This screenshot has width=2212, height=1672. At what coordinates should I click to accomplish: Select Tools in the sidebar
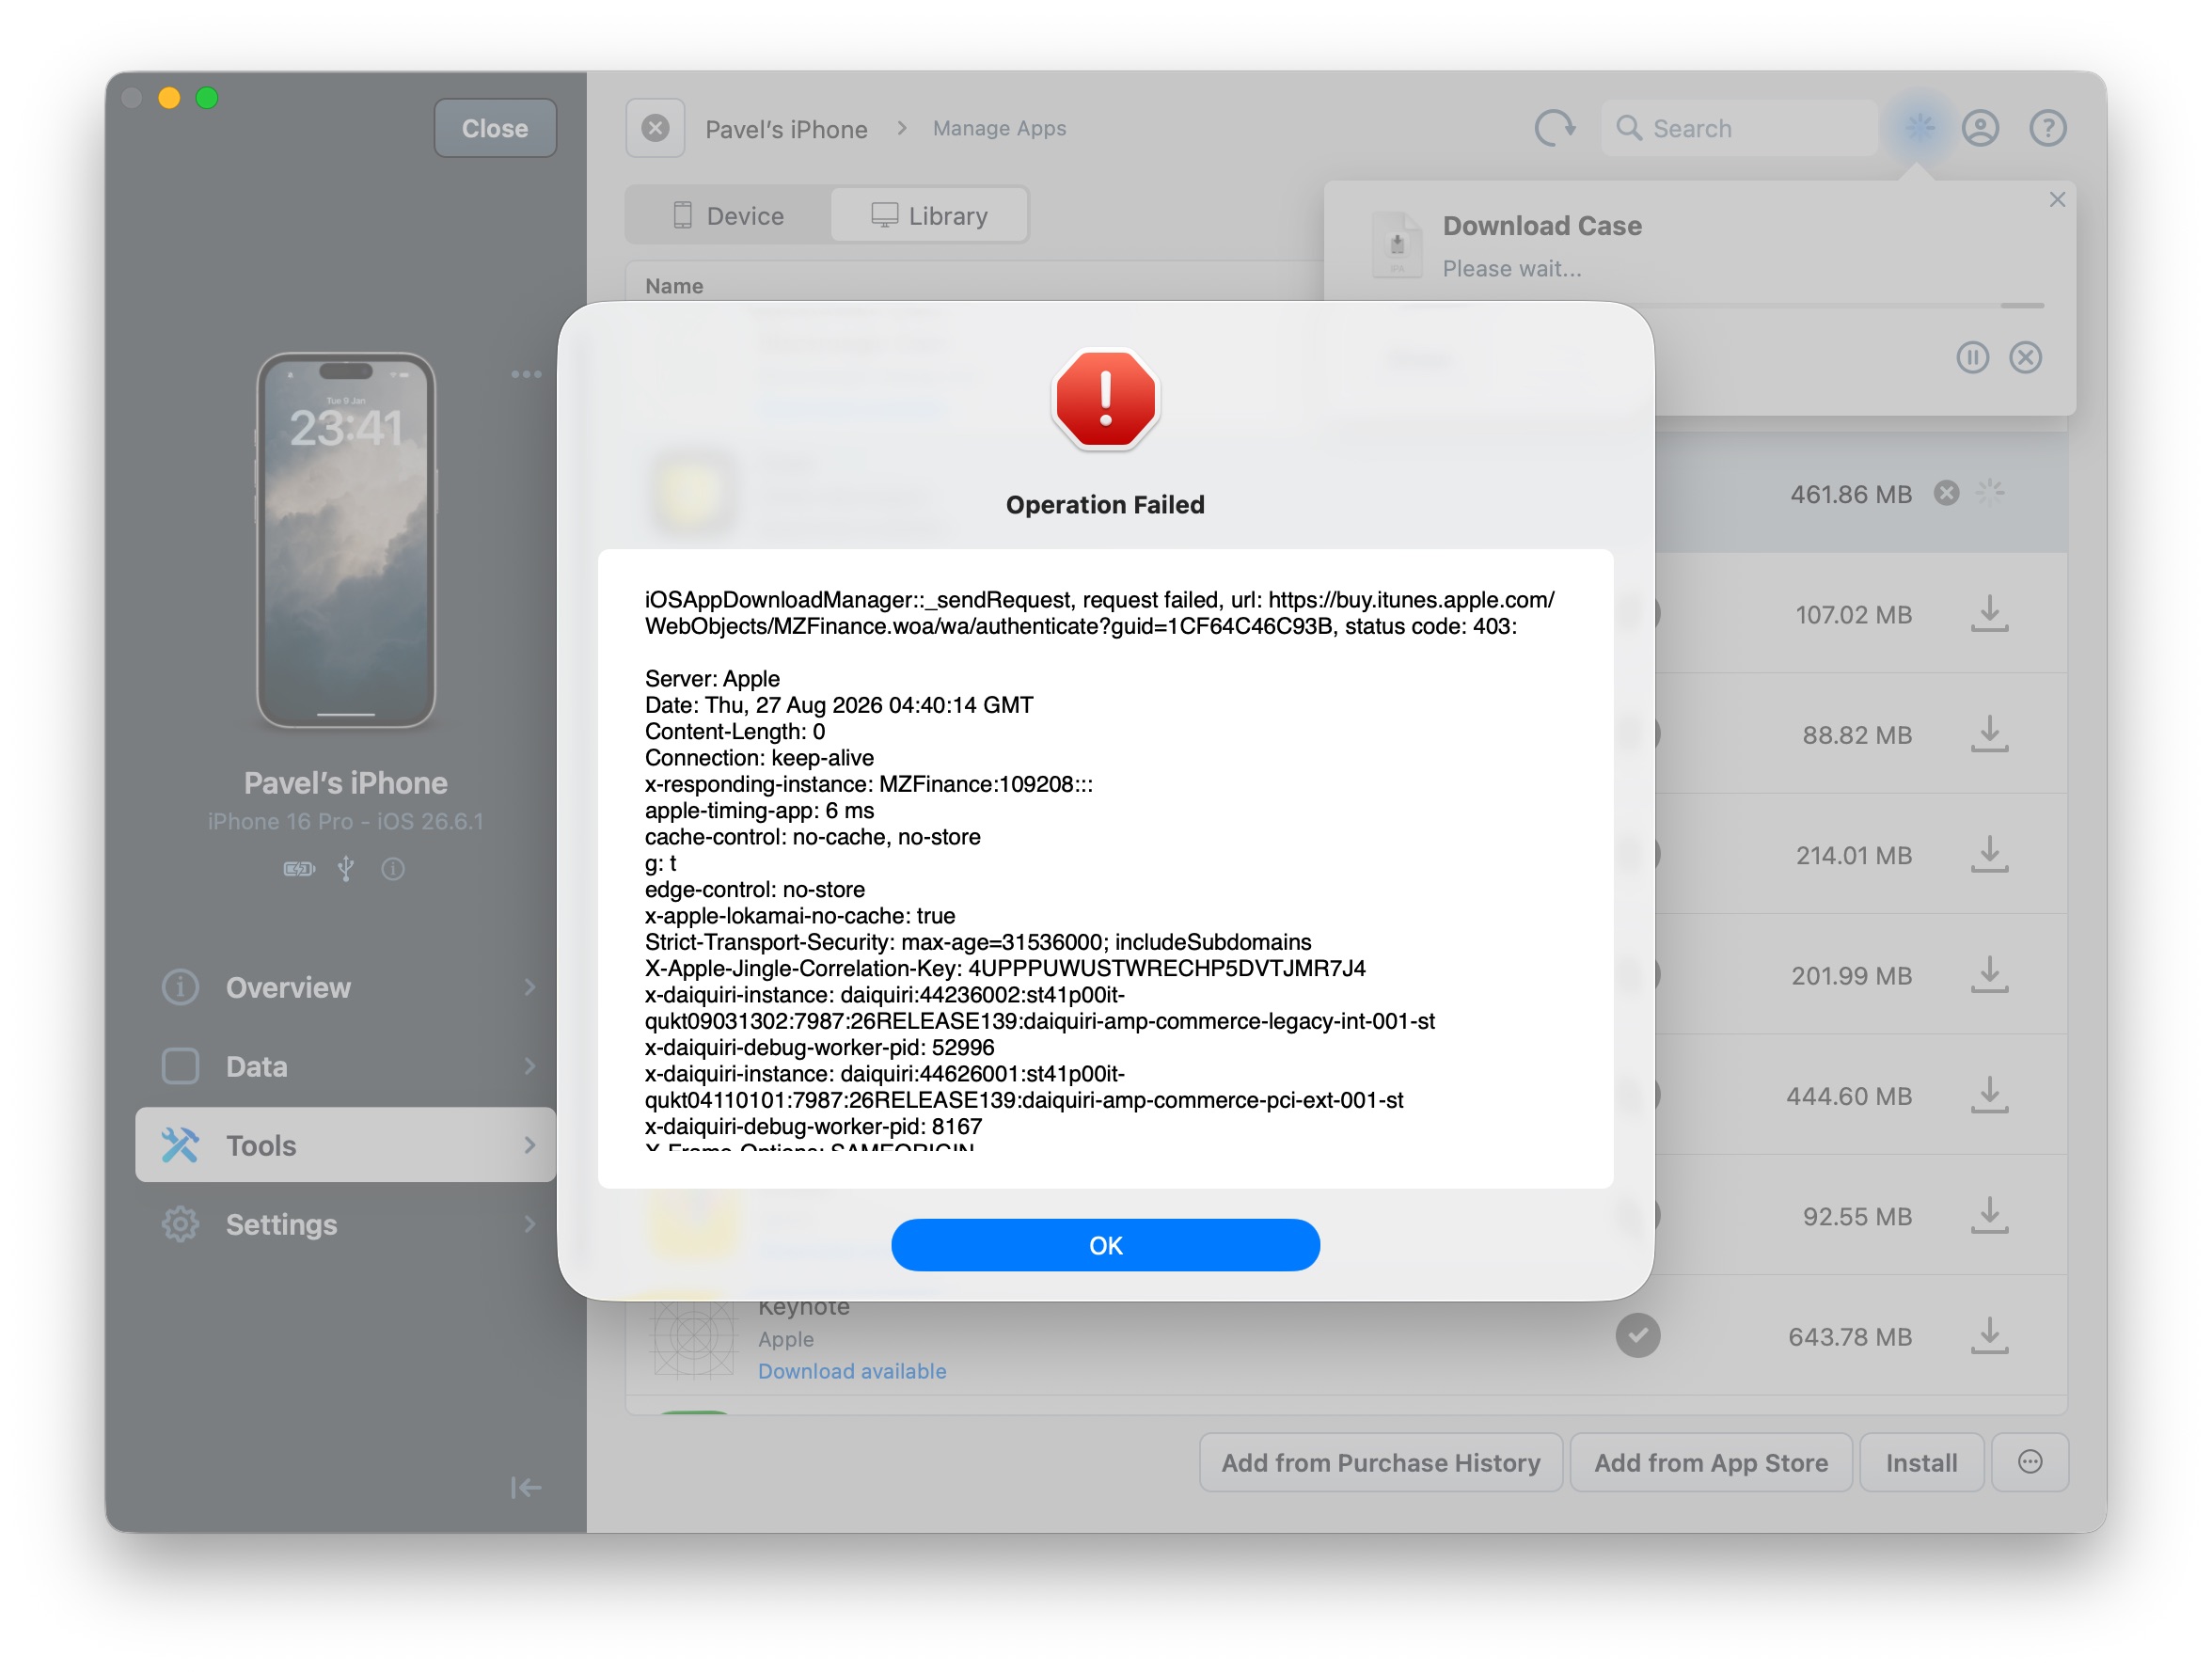pyautogui.click(x=346, y=1145)
